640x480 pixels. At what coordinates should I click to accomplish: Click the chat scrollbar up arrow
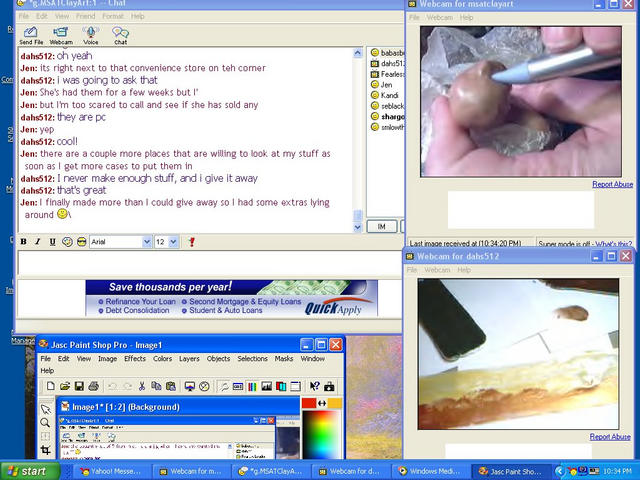(x=358, y=53)
